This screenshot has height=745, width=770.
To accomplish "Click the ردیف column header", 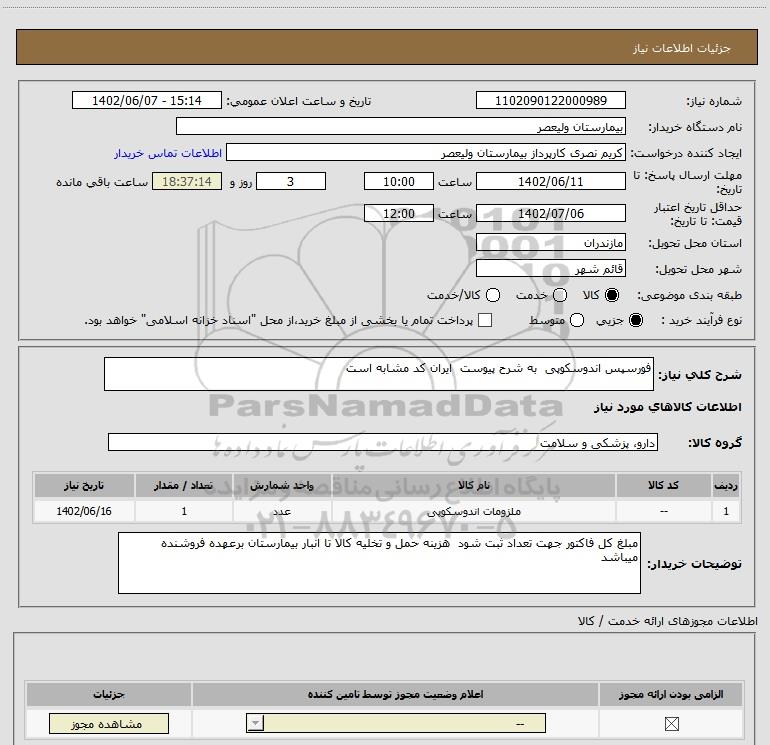I will point(726,485).
